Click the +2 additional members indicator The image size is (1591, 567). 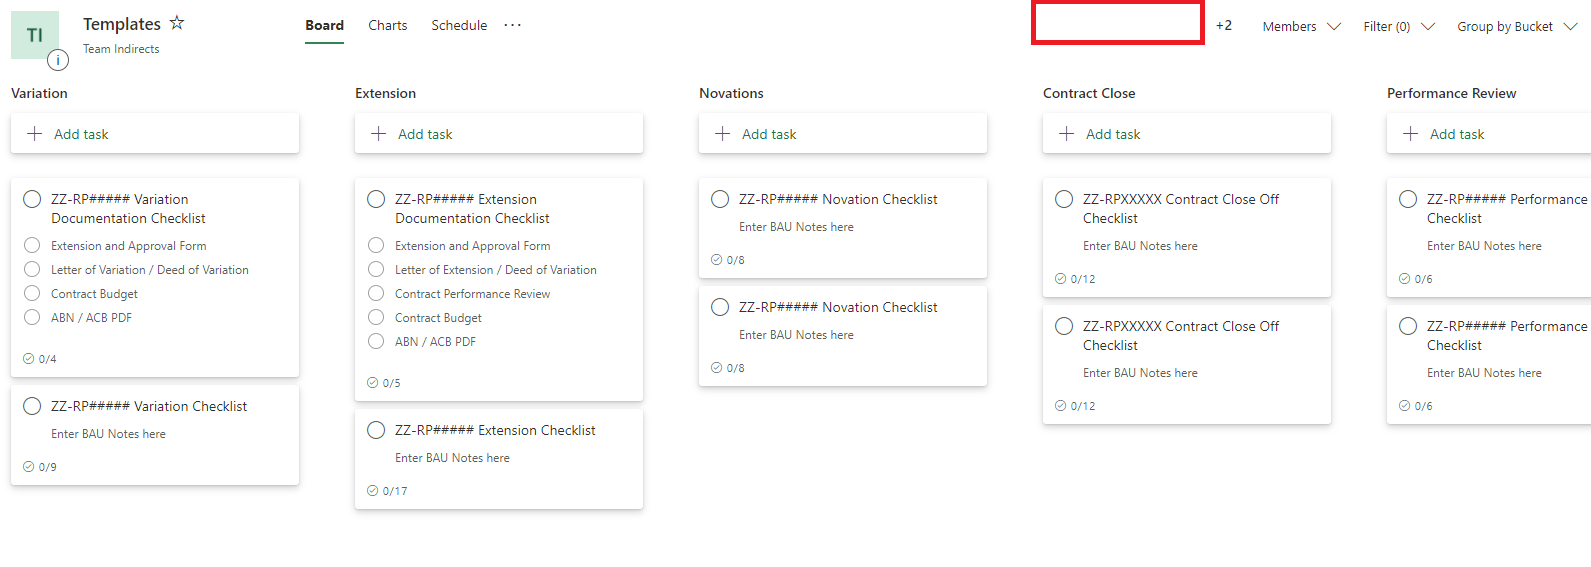point(1224,26)
